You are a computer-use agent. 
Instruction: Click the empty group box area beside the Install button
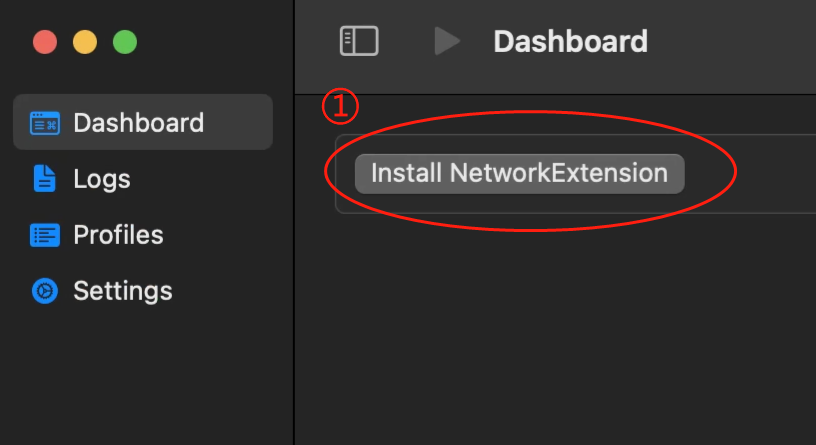(x=749, y=173)
